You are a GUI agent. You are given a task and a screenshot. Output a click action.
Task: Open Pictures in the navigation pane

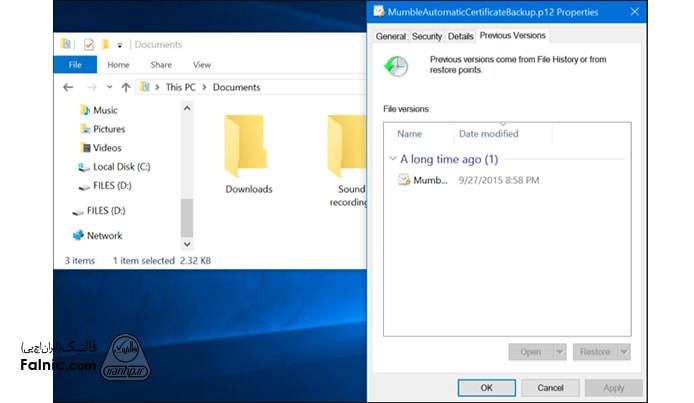click(108, 129)
